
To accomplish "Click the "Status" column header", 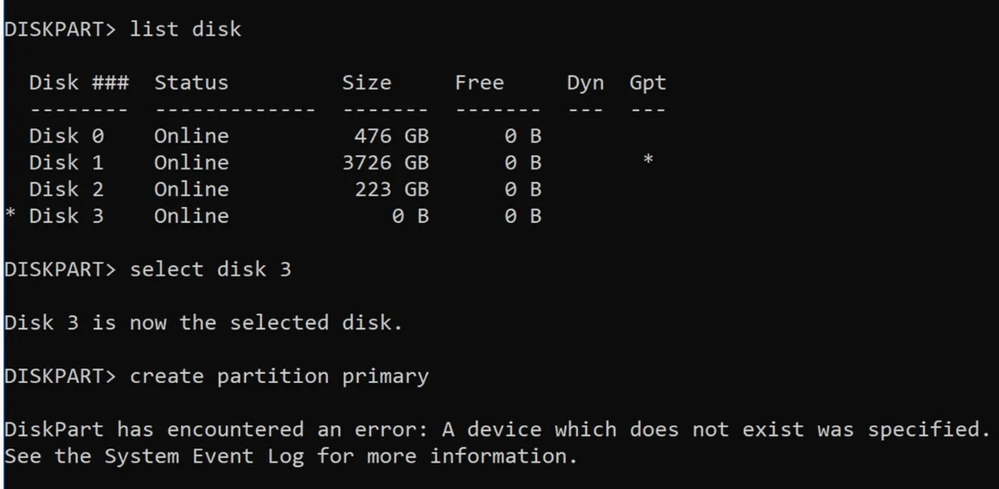I will click(191, 83).
